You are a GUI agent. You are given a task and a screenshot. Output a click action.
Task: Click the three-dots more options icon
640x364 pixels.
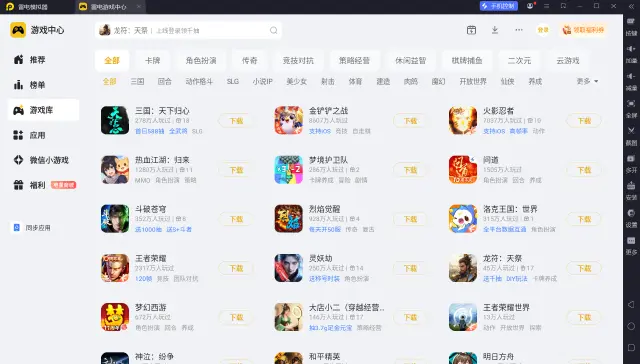519,30
